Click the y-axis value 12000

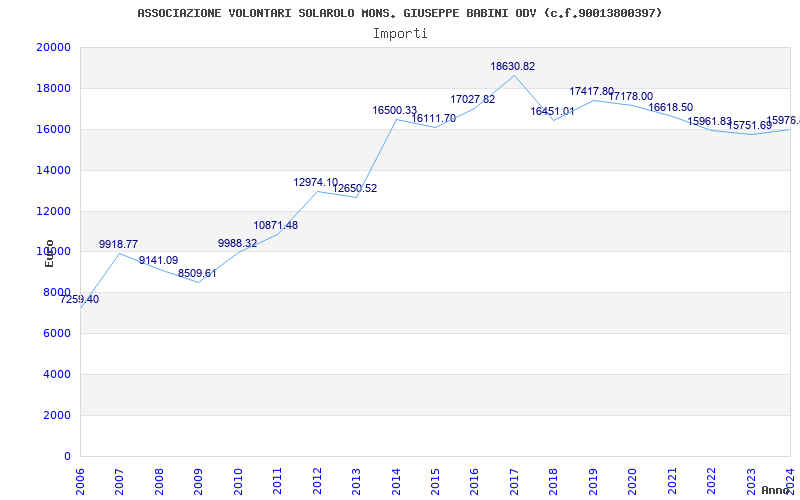tap(54, 211)
